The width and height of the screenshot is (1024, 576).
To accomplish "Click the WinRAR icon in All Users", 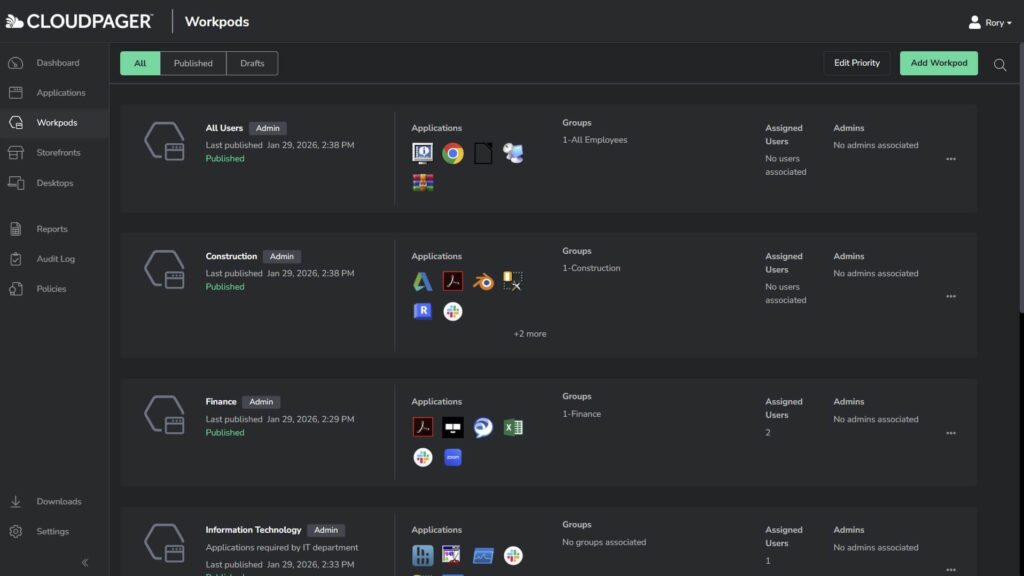I will (423, 183).
